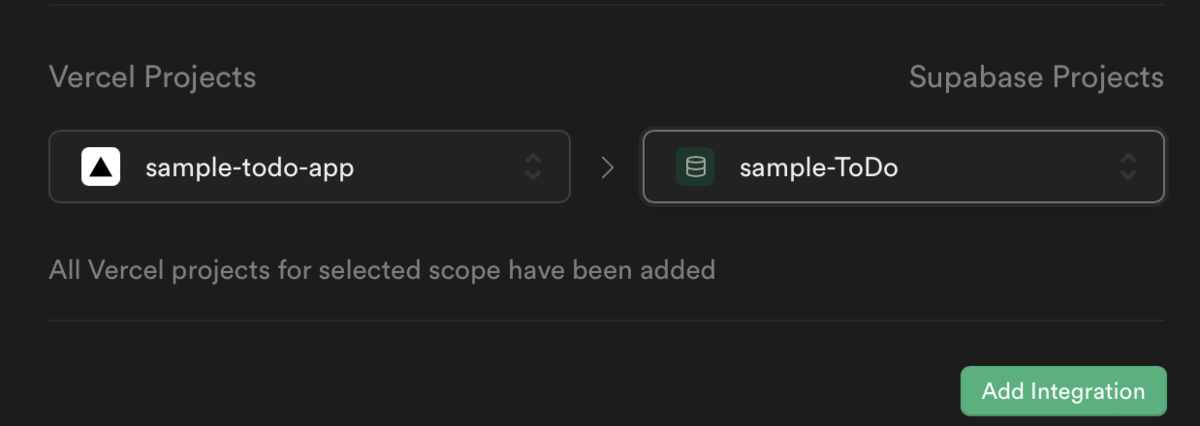Open the Supabase project dropdown
The height and width of the screenshot is (426, 1200).
[x=904, y=167]
